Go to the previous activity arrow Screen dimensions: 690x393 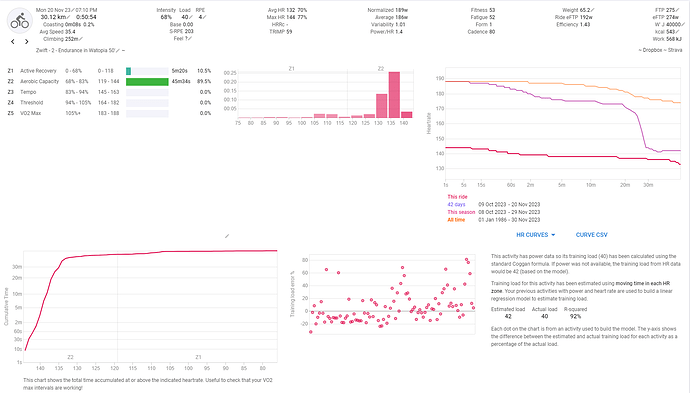tap(13, 41)
